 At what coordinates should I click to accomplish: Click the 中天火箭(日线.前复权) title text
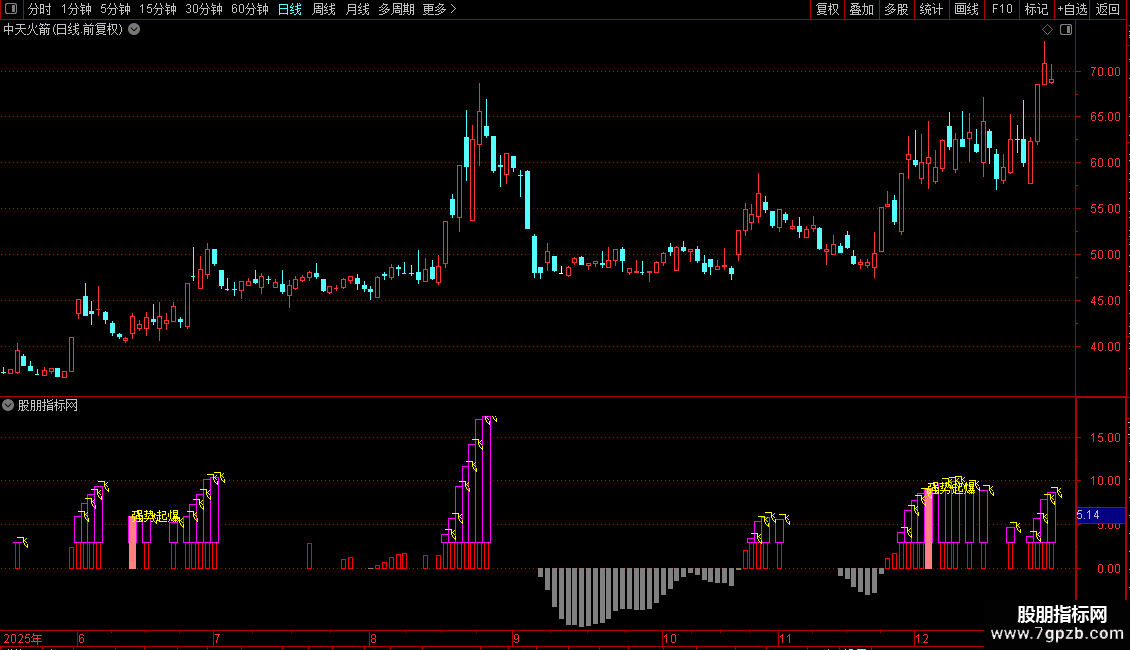click(x=63, y=30)
